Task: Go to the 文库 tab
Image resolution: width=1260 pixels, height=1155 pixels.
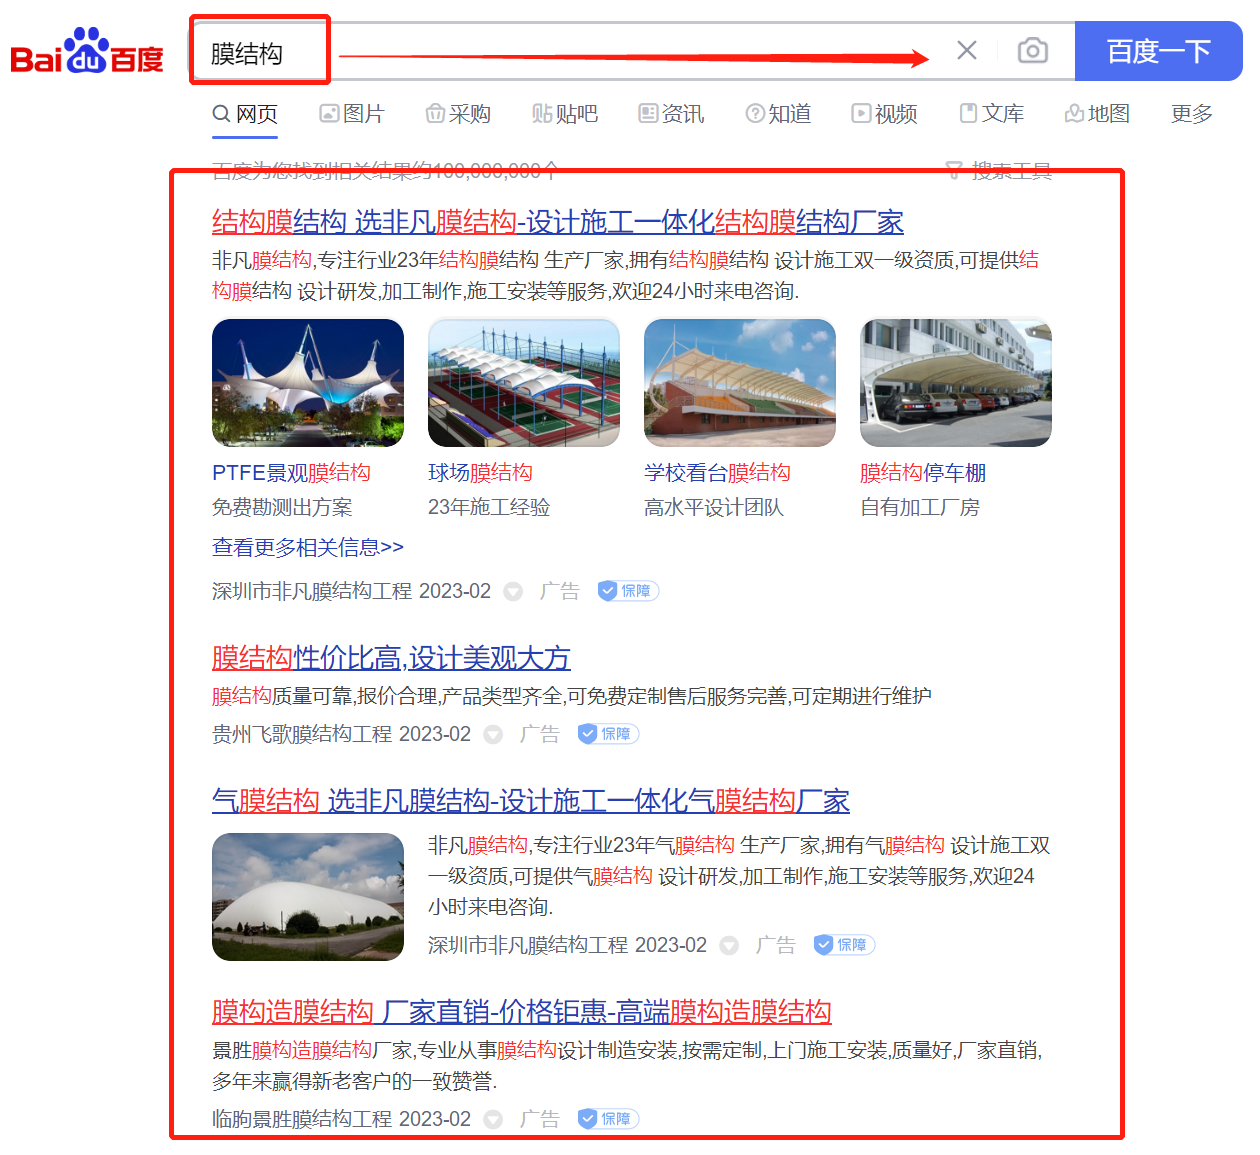Action: pyautogui.click(x=991, y=114)
